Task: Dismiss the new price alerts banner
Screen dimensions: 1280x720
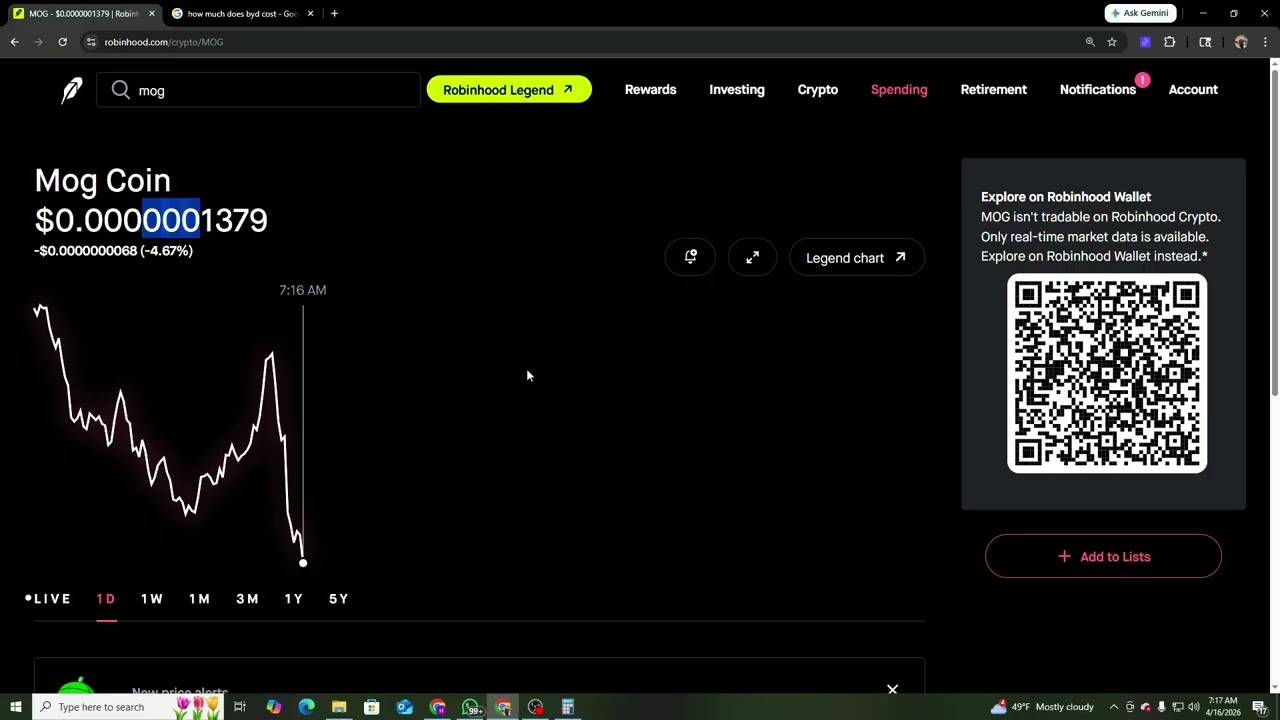Action: point(892,689)
